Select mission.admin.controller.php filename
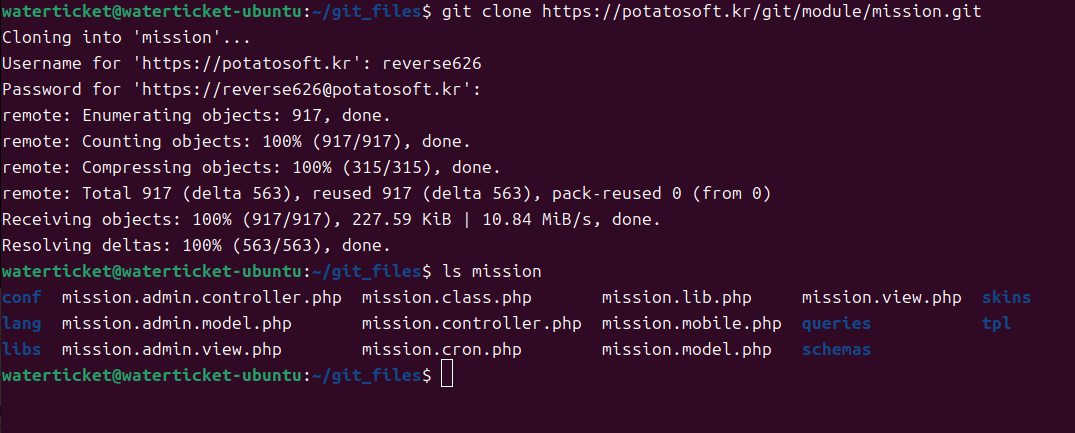This screenshot has height=433, width=1075. click(x=202, y=298)
